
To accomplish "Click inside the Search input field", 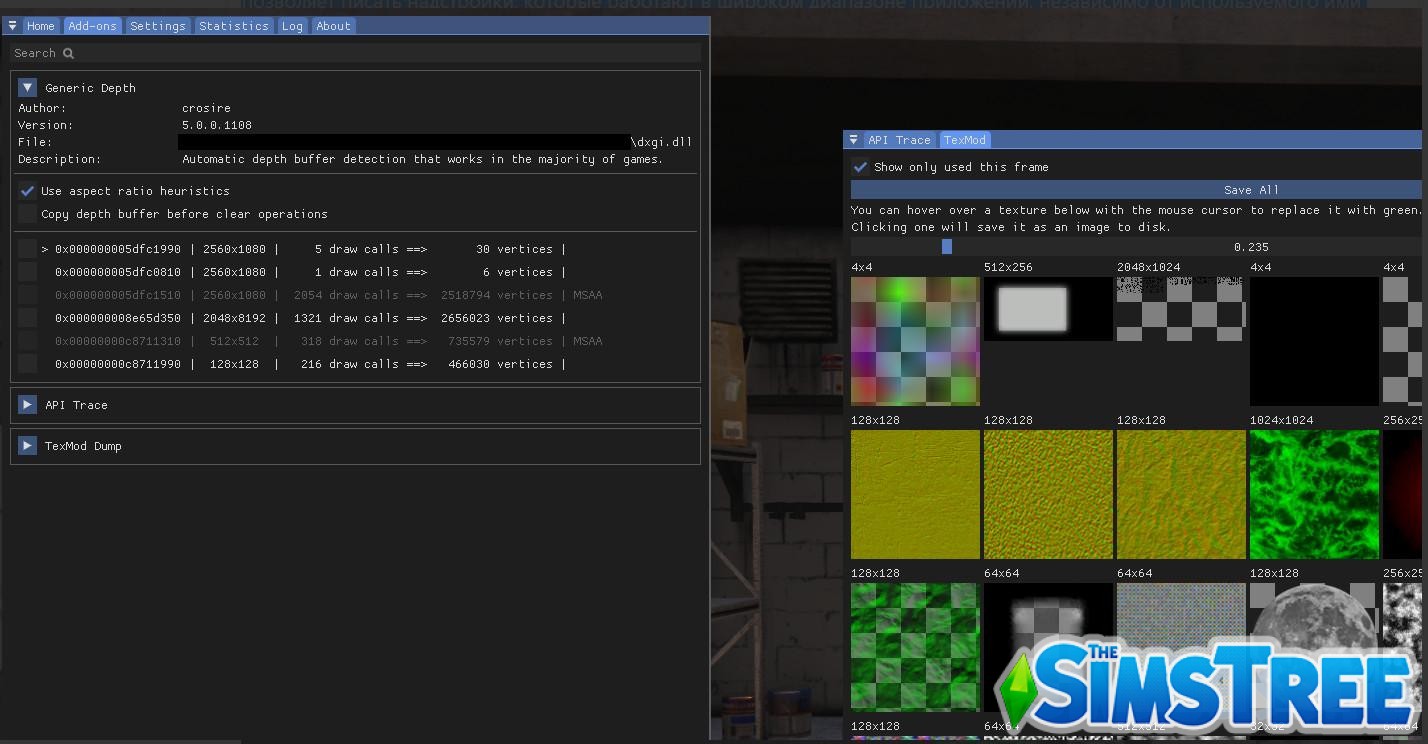I will (300, 52).
